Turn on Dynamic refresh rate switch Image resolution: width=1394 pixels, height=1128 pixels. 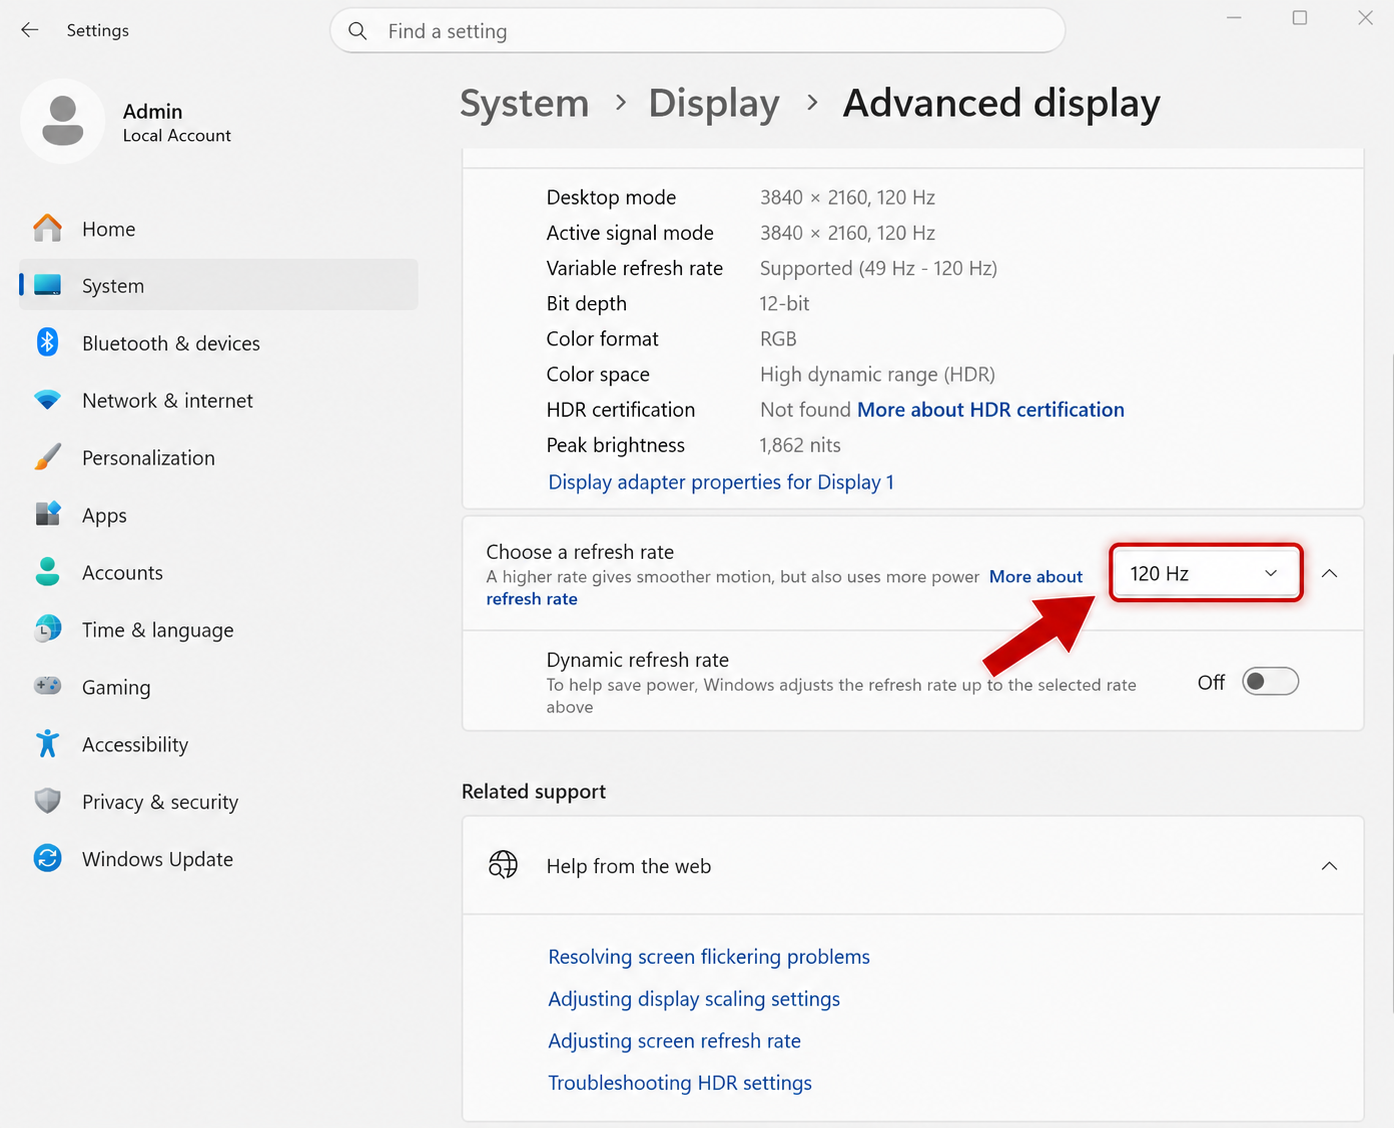(1270, 682)
